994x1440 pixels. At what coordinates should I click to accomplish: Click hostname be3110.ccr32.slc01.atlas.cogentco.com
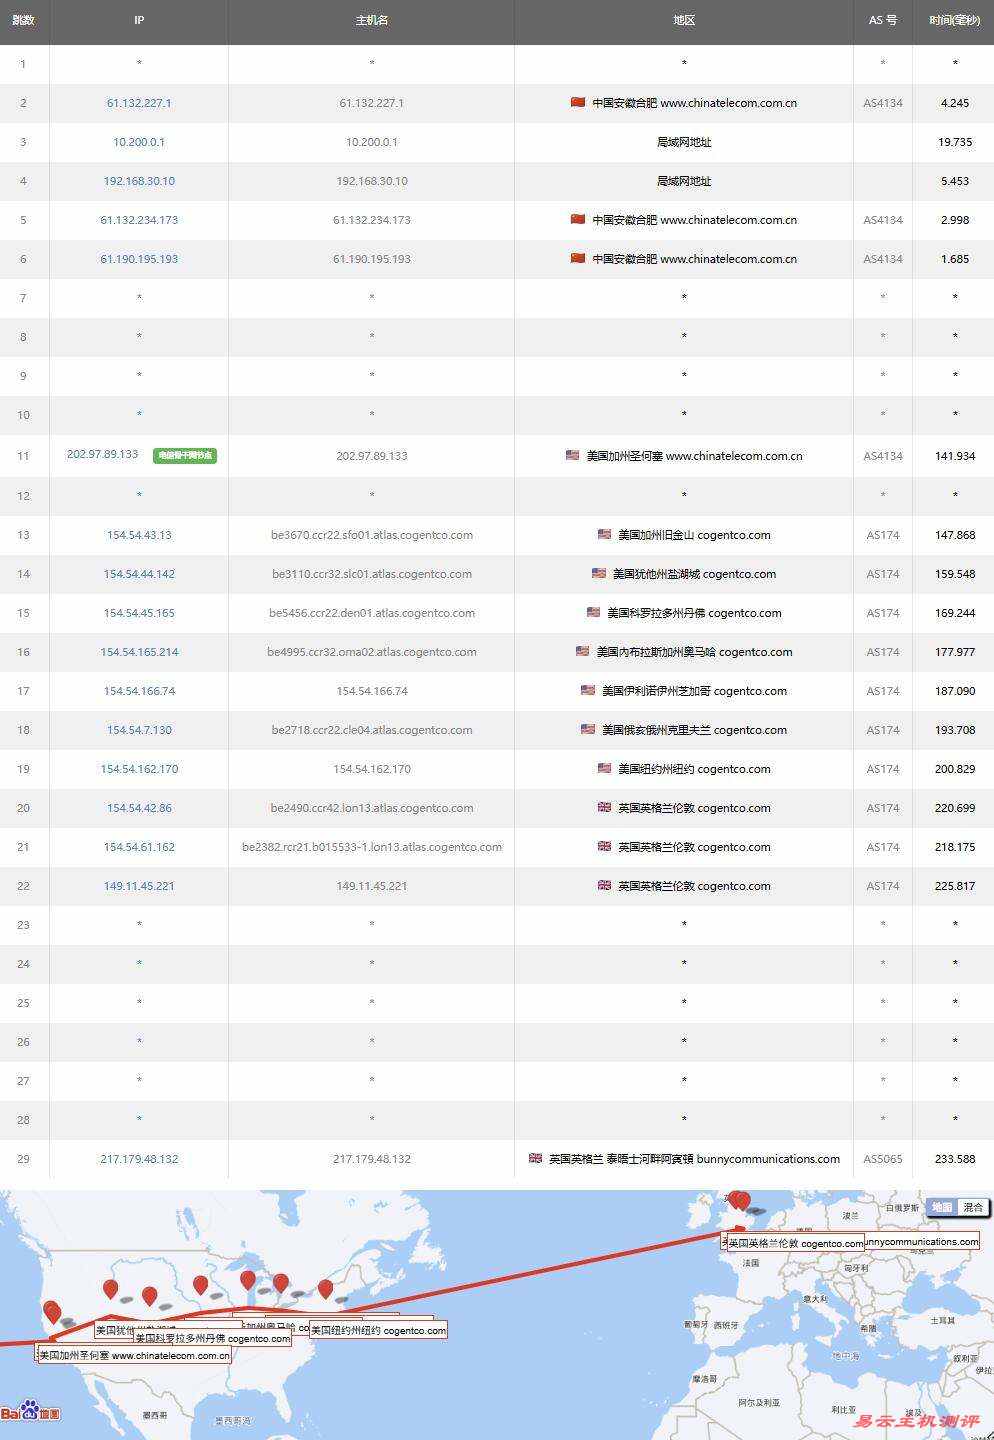click(371, 574)
